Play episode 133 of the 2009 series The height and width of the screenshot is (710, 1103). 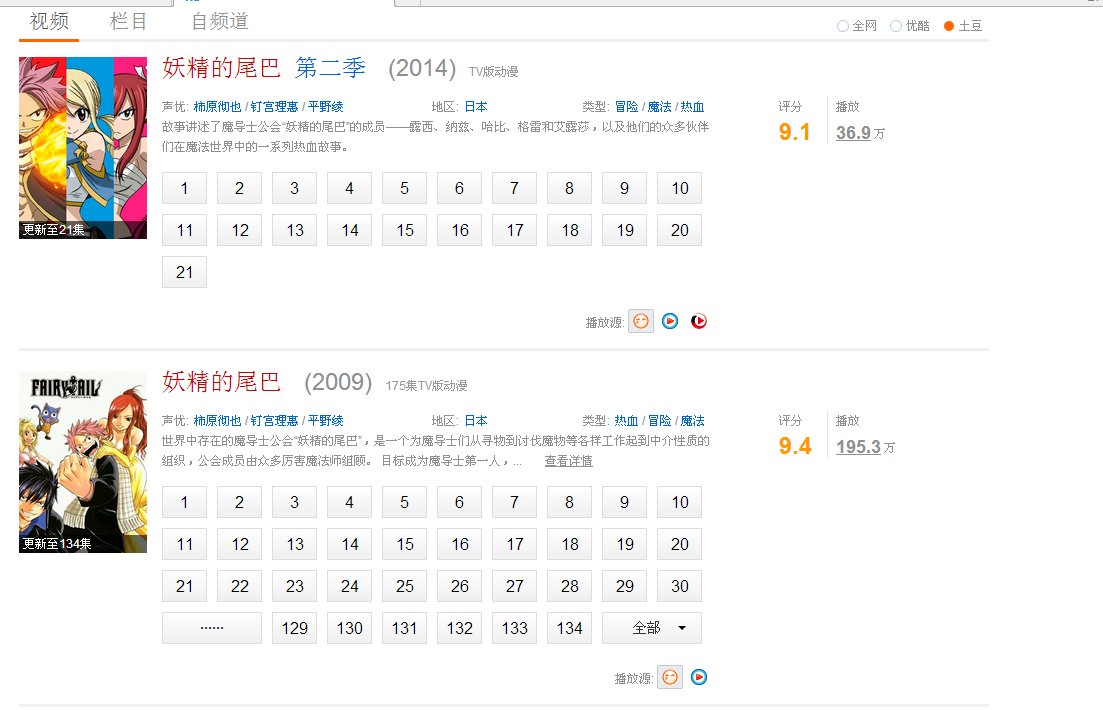point(514,628)
